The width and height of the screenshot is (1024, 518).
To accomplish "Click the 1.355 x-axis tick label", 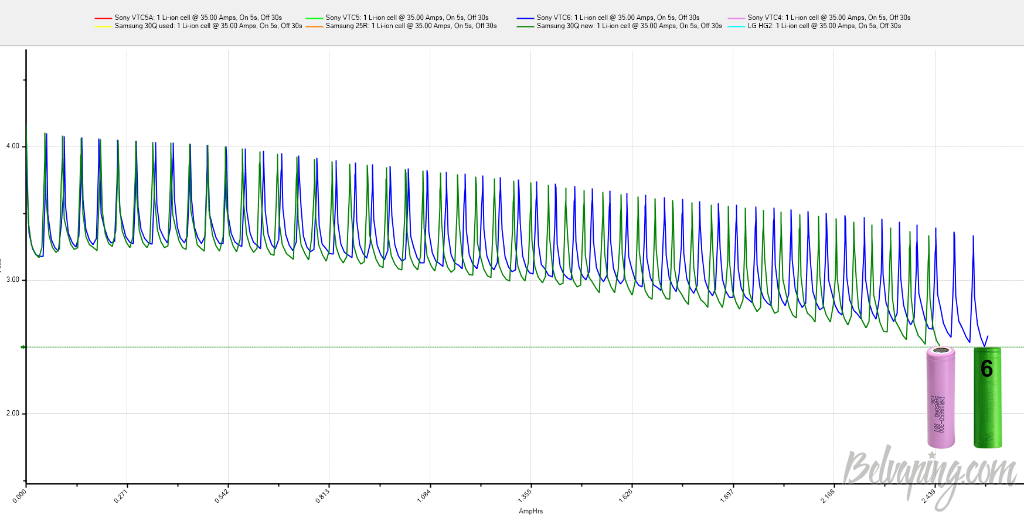I will pyautogui.click(x=524, y=494).
